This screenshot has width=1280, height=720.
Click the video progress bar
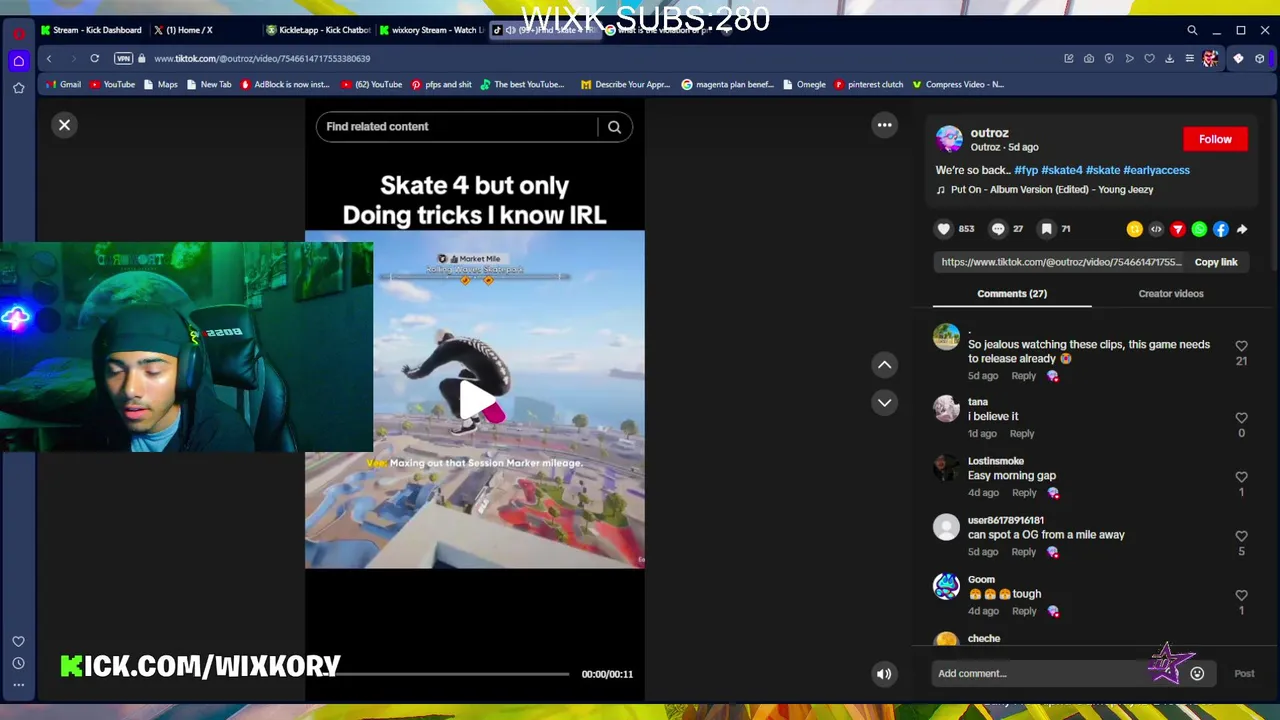click(450, 674)
